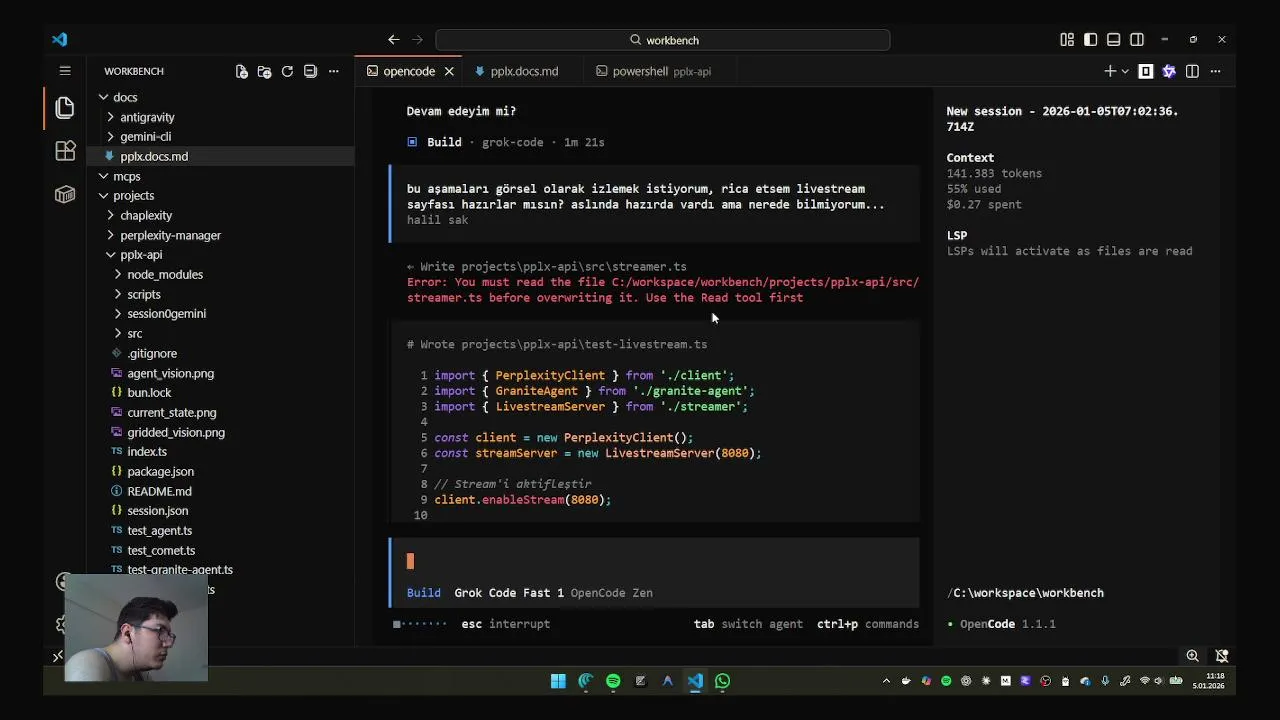Open package.json file

coord(160,471)
